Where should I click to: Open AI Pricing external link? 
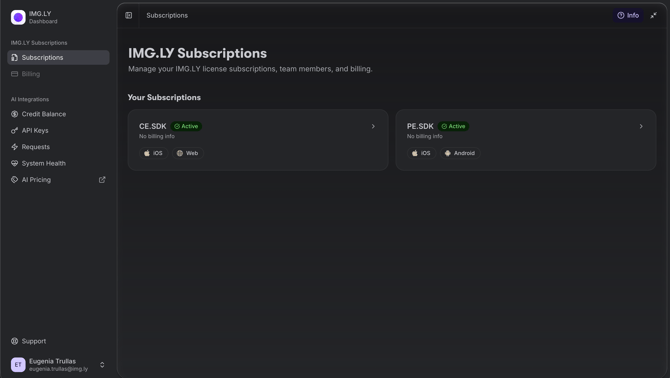[58, 179]
